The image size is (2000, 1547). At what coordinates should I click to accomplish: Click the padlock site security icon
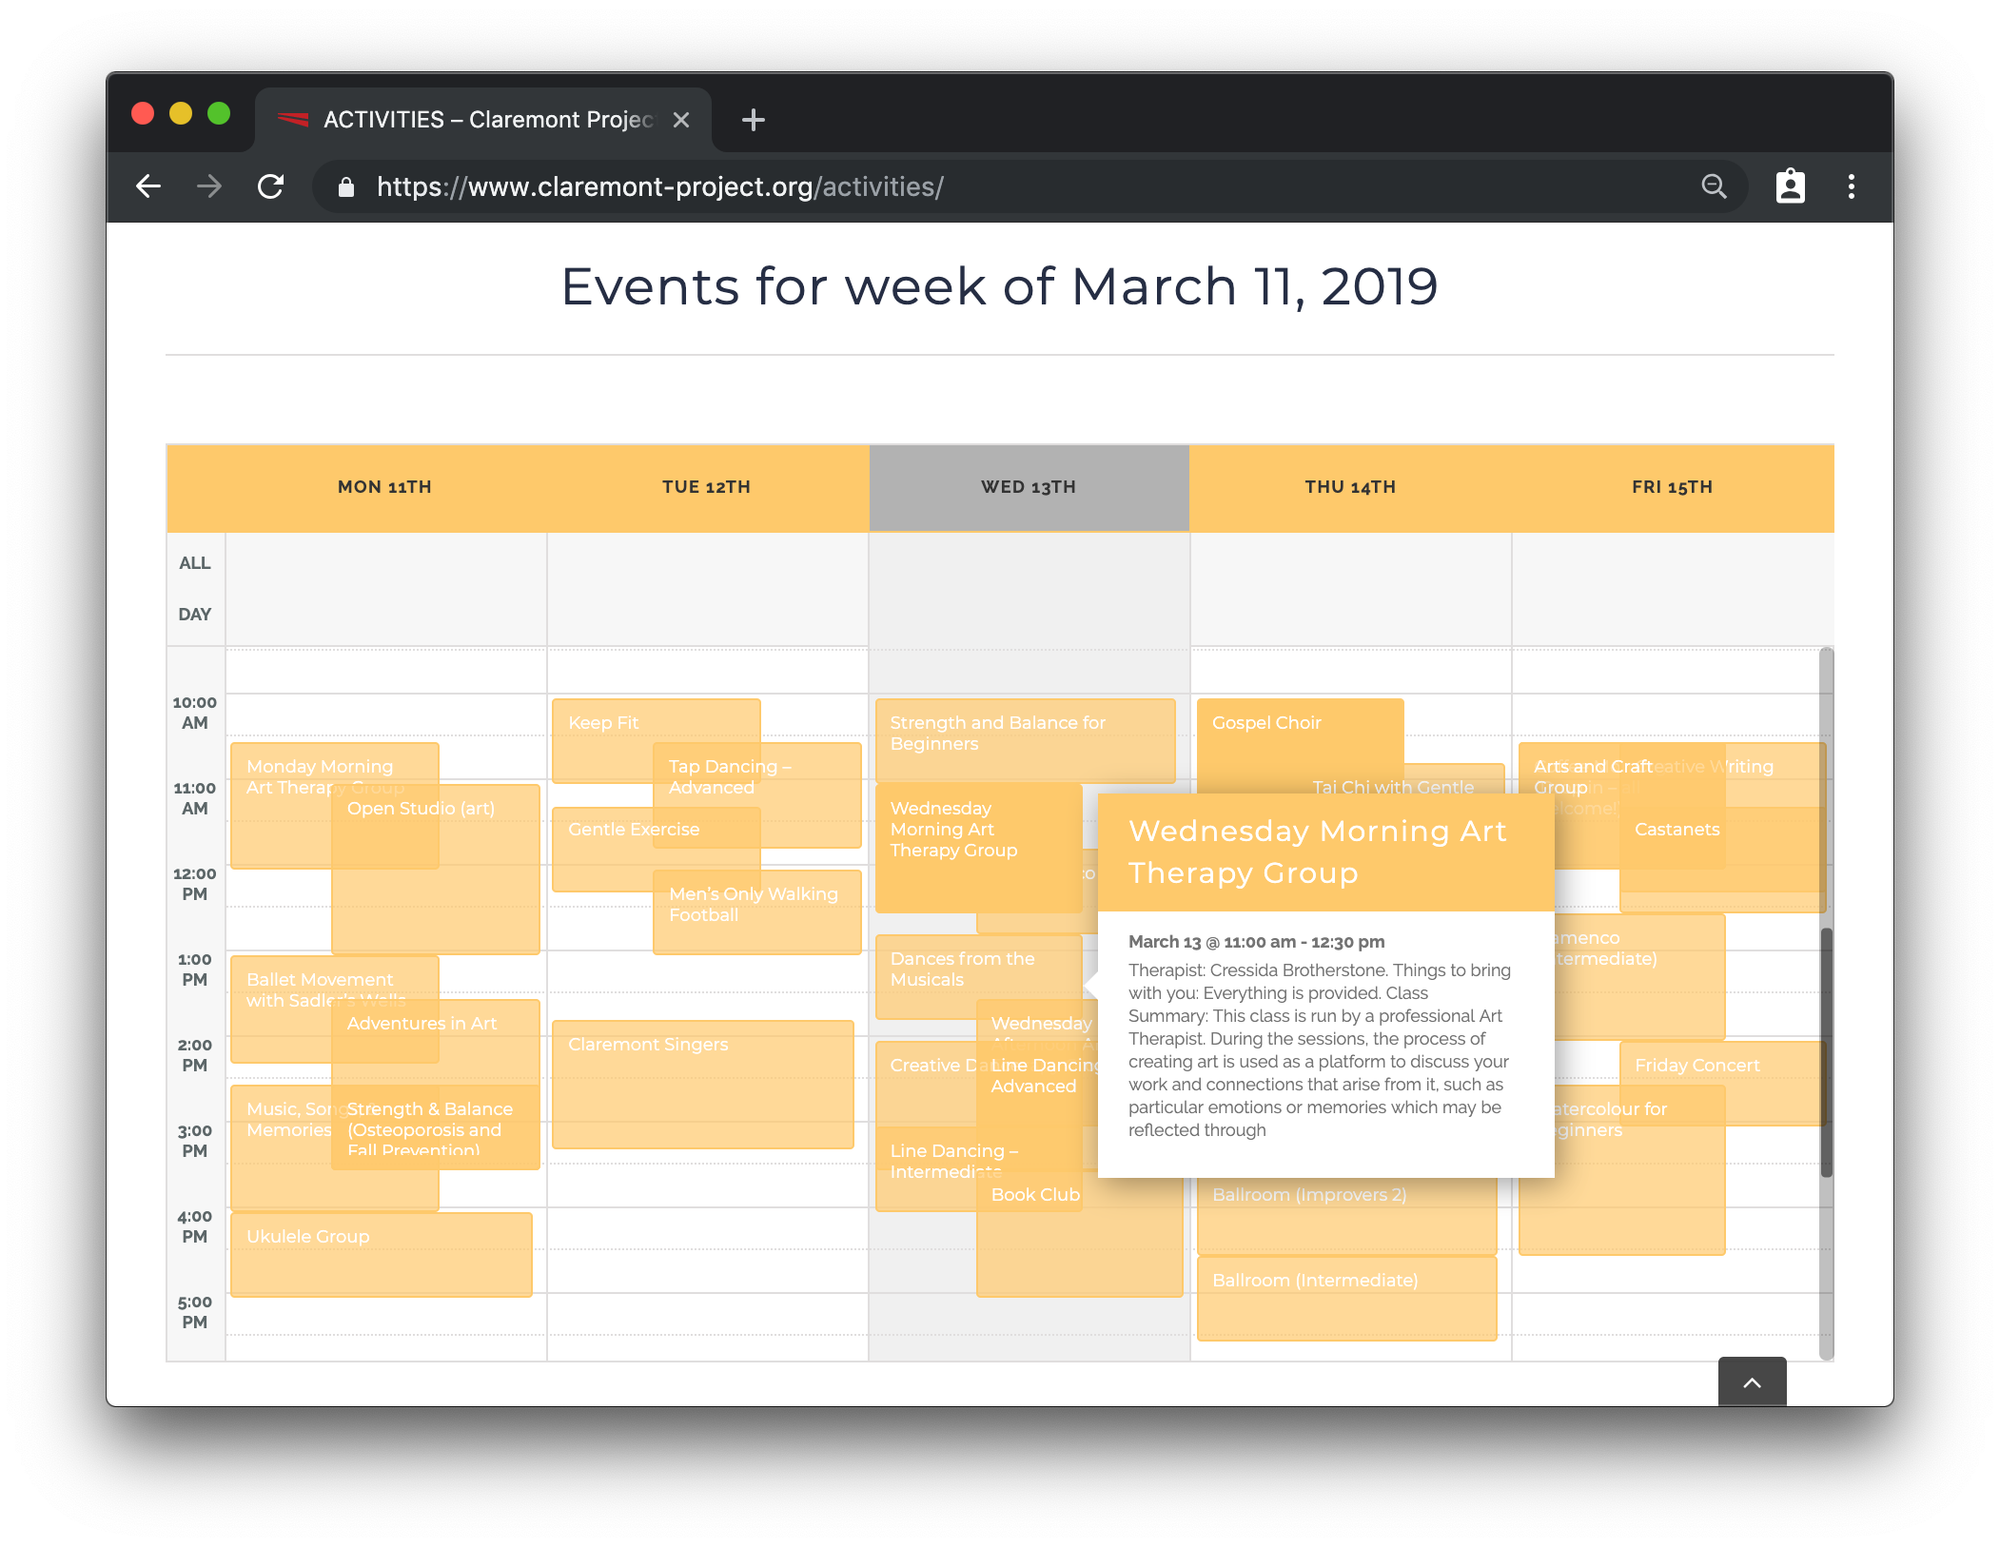pos(345,187)
